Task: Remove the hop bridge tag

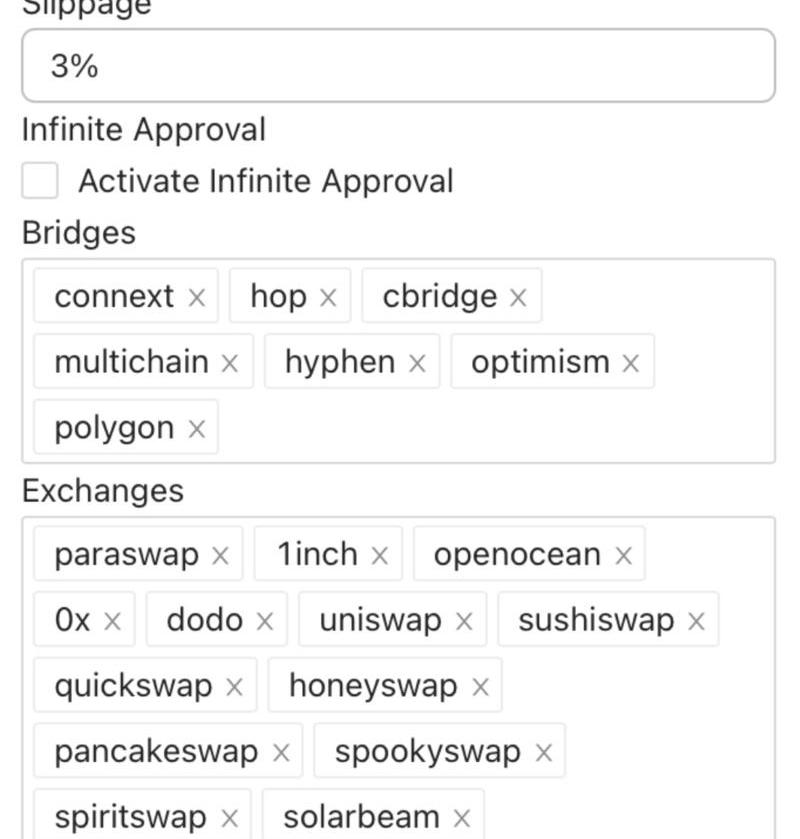Action: coord(328,297)
